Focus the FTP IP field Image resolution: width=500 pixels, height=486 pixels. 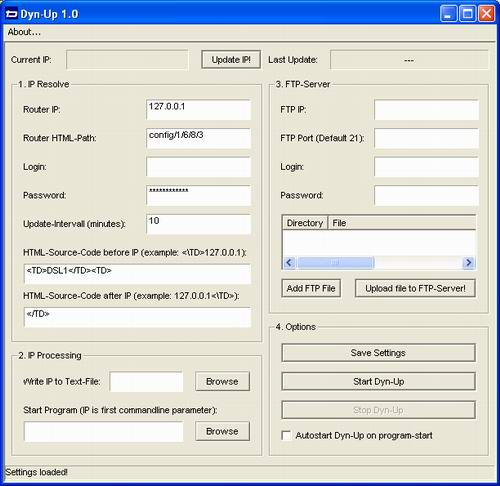point(426,110)
